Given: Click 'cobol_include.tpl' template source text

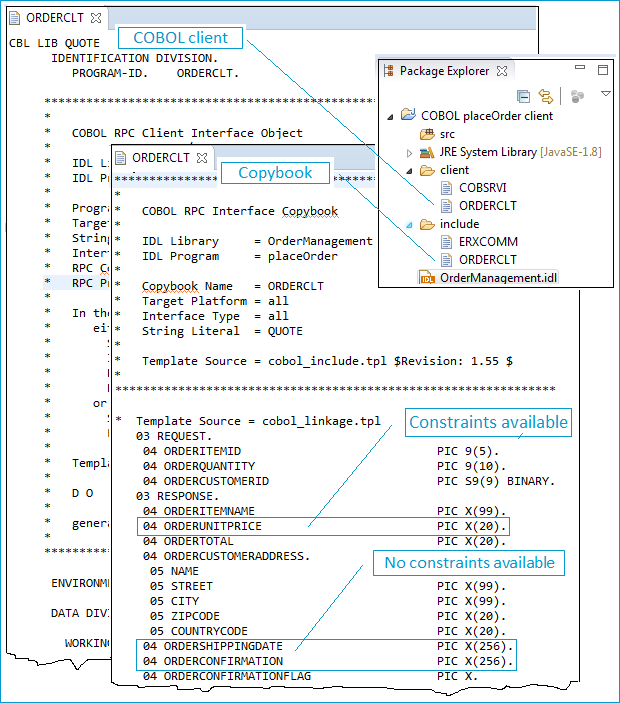Looking at the screenshot, I should 327,361.
